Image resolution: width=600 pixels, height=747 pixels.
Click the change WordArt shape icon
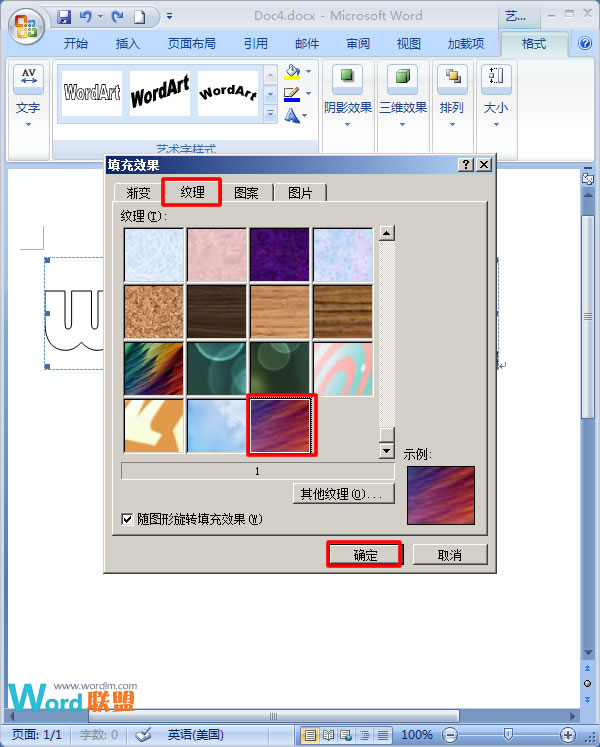coord(292,115)
